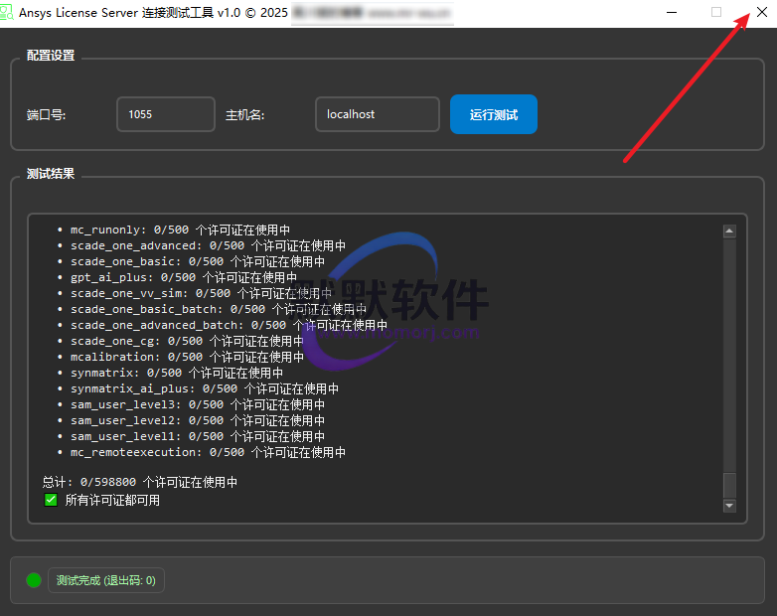
Task: Close the connection test tool window
Action: (761, 12)
